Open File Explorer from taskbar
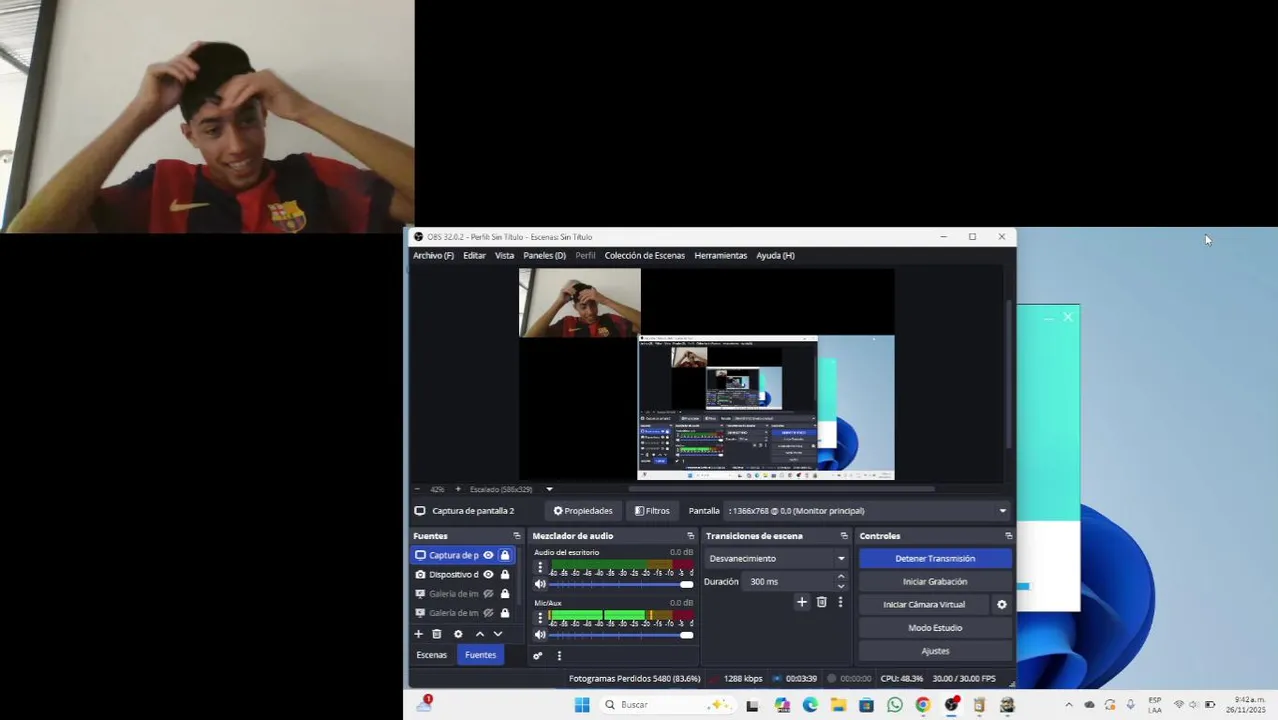 [x=838, y=705]
